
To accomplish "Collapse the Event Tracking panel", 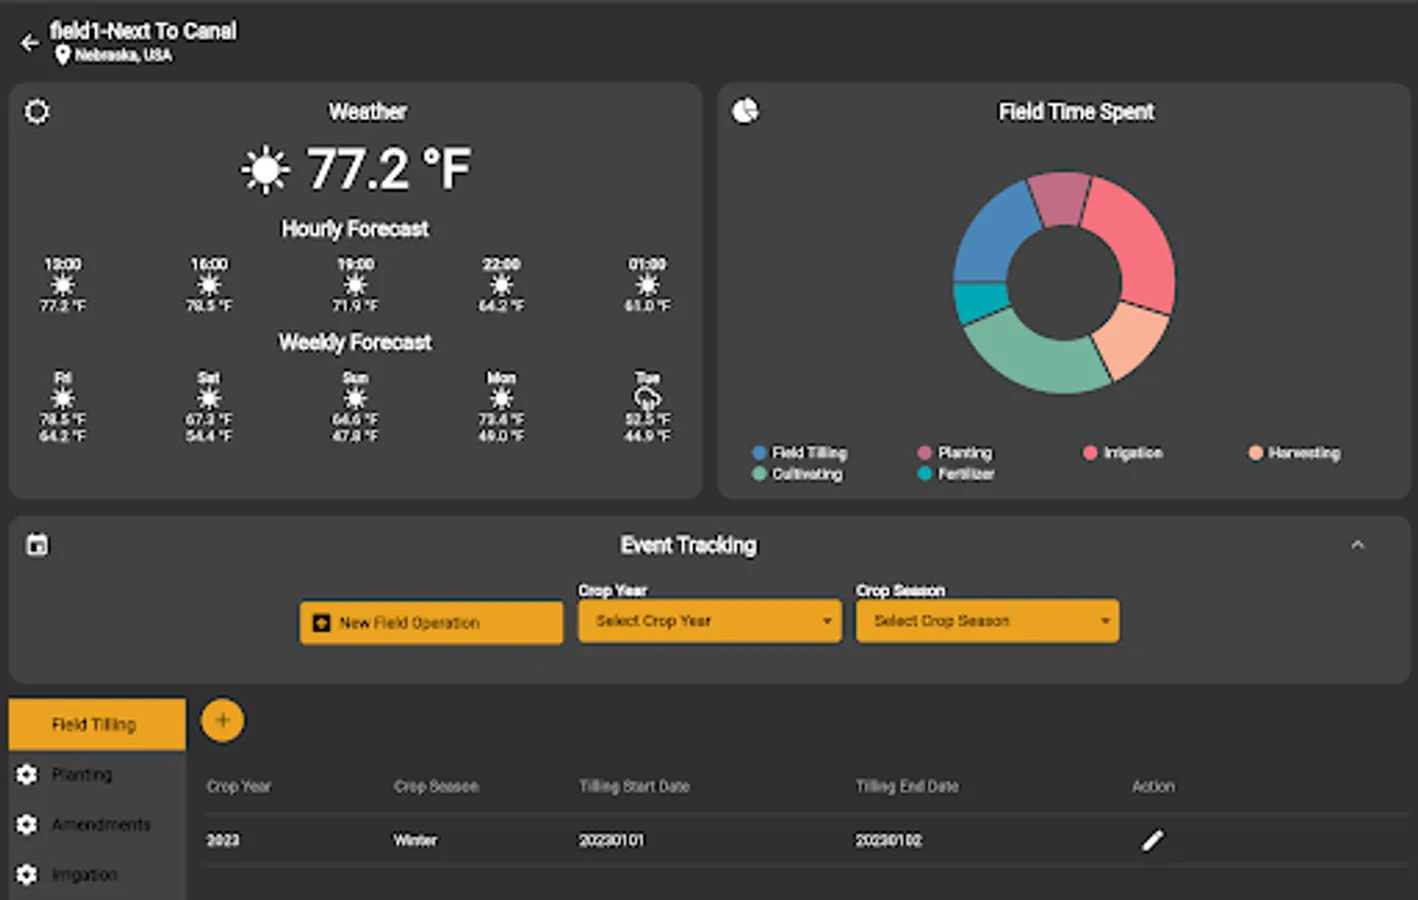I will click(1357, 545).
